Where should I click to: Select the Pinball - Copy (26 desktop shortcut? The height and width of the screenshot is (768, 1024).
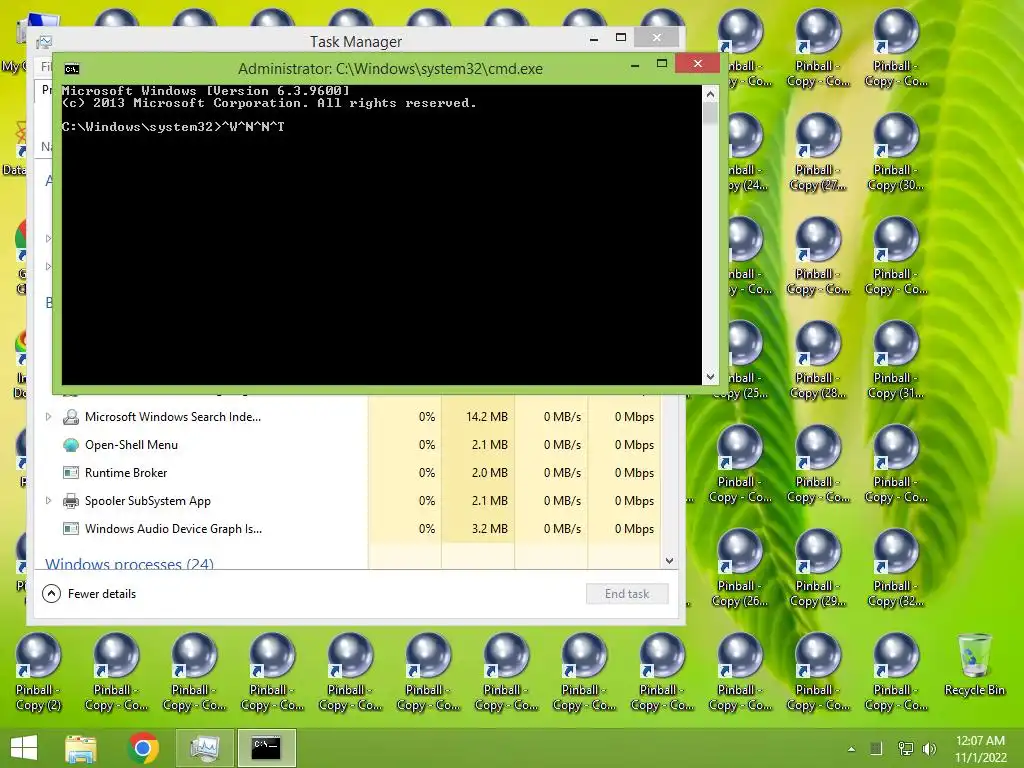click(x=740, y=569)
